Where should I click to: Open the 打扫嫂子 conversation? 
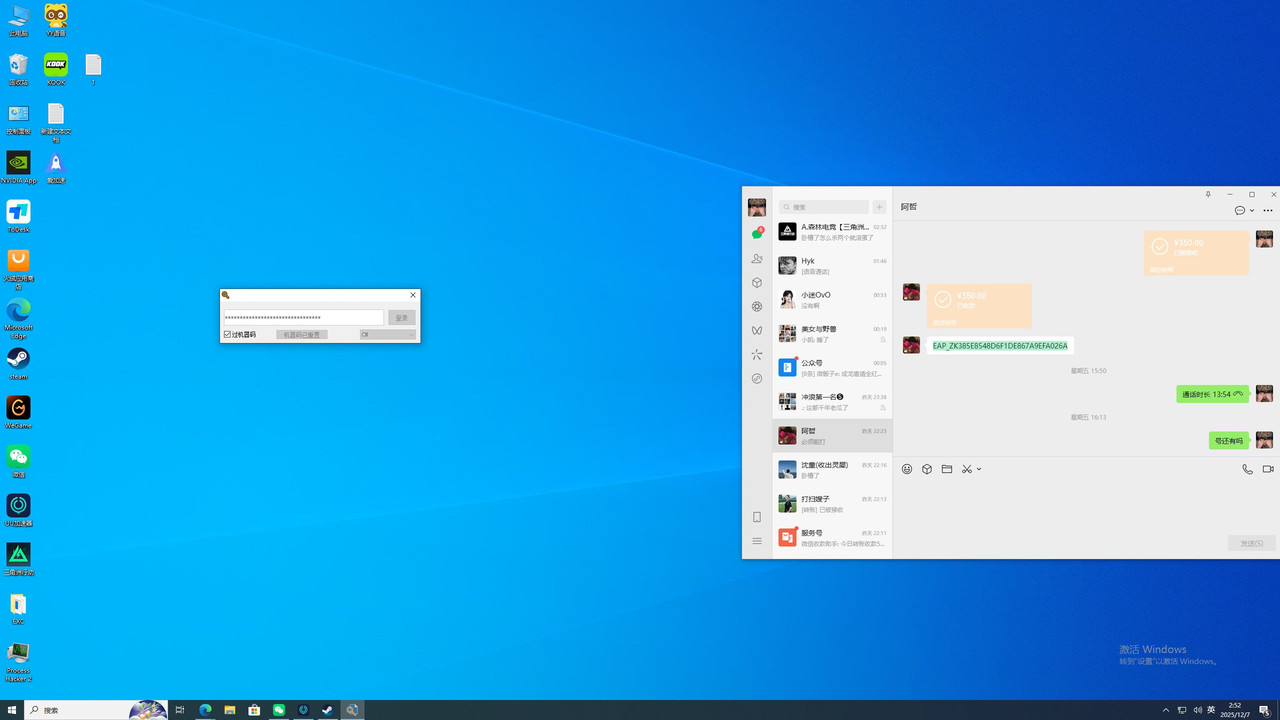[832, 504]
